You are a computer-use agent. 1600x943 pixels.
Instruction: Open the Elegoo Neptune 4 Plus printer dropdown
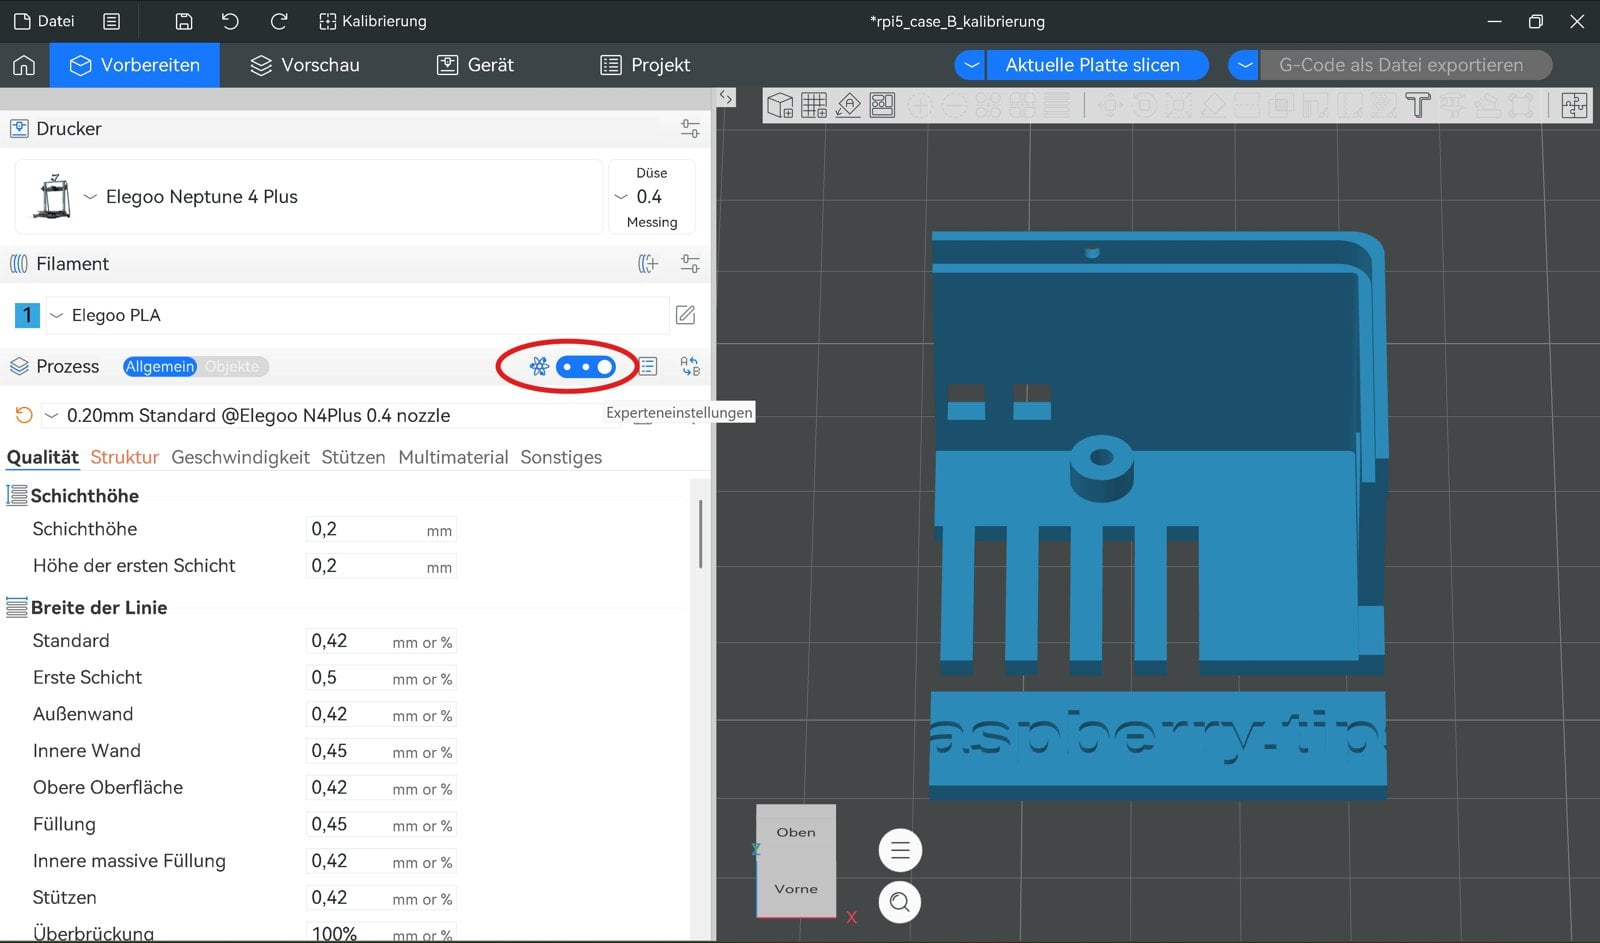pyautogui.click(x=310, y=197)
